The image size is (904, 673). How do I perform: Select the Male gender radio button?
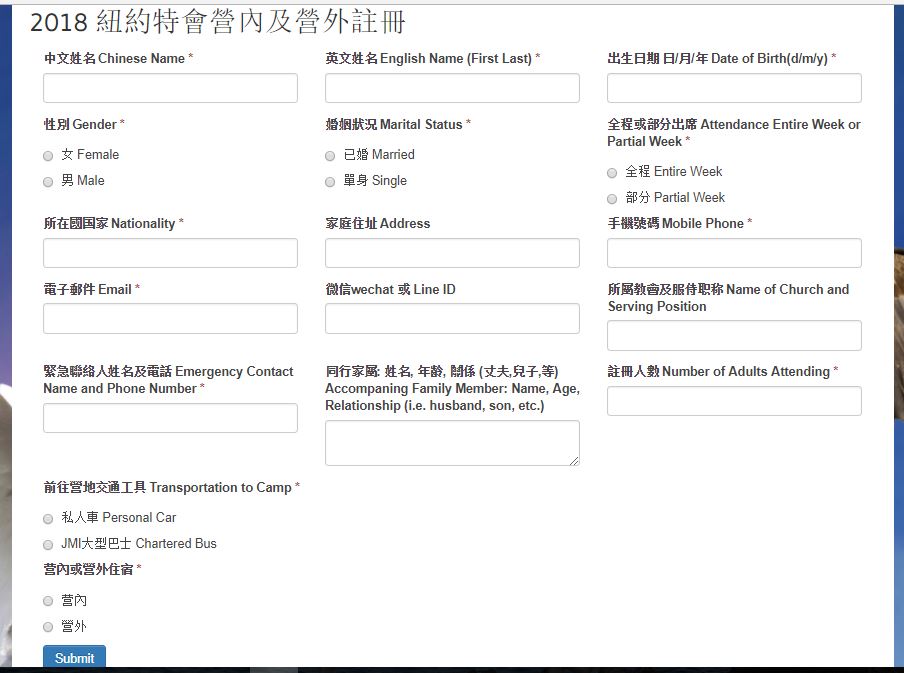(x=48, y=182)
